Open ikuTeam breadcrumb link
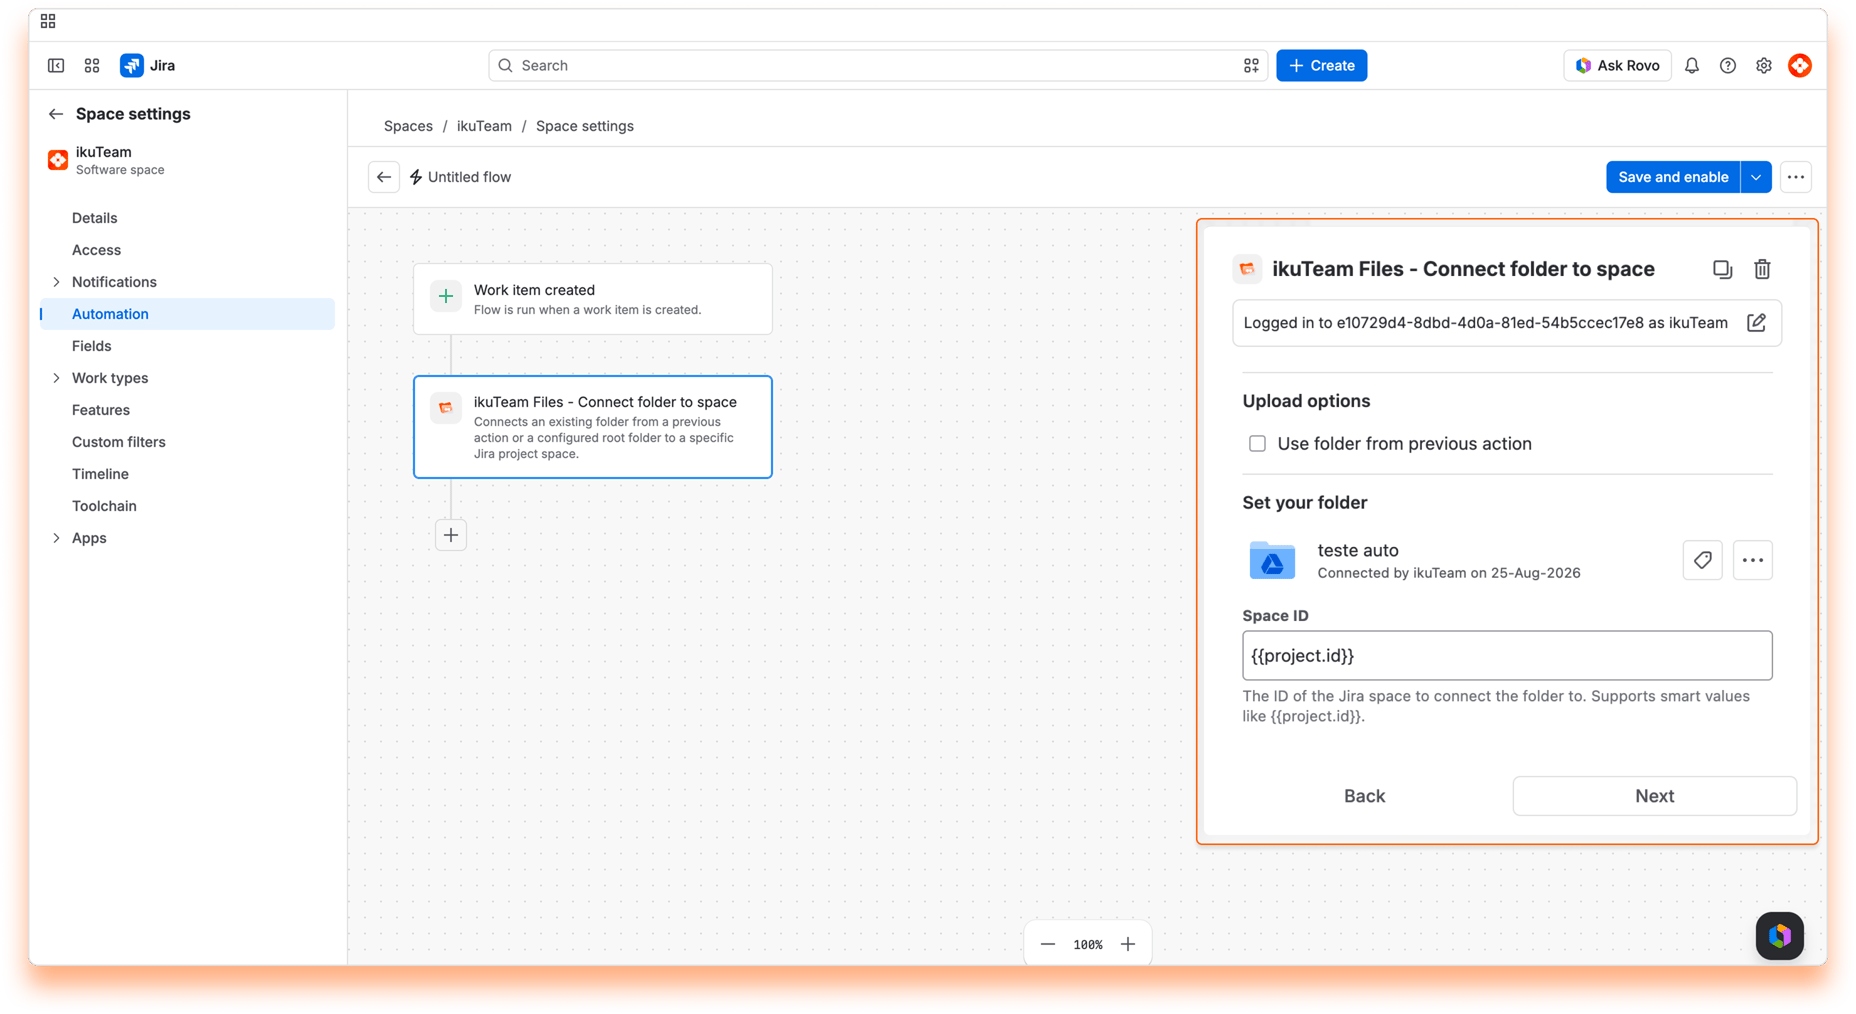This screenshot has width=1856, height=1014. (484, 126)
